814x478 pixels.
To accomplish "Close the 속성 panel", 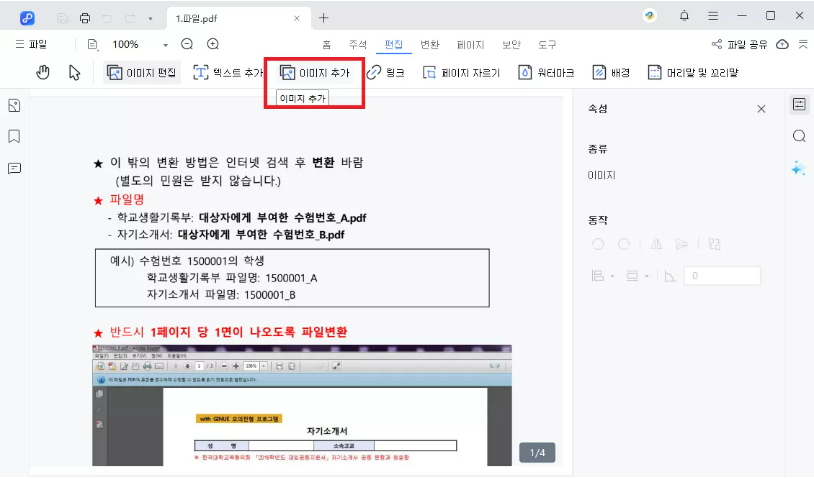I will (x=761, y=109).
